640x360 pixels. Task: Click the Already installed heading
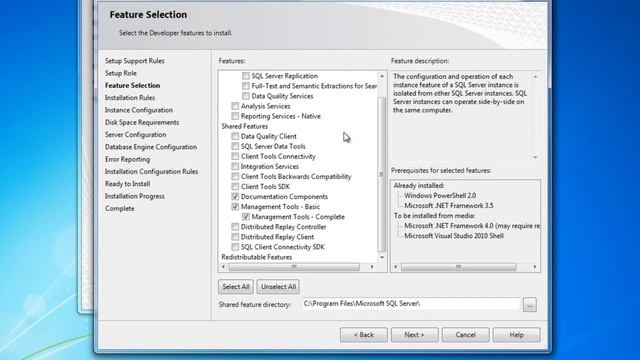tap(419, 186)
